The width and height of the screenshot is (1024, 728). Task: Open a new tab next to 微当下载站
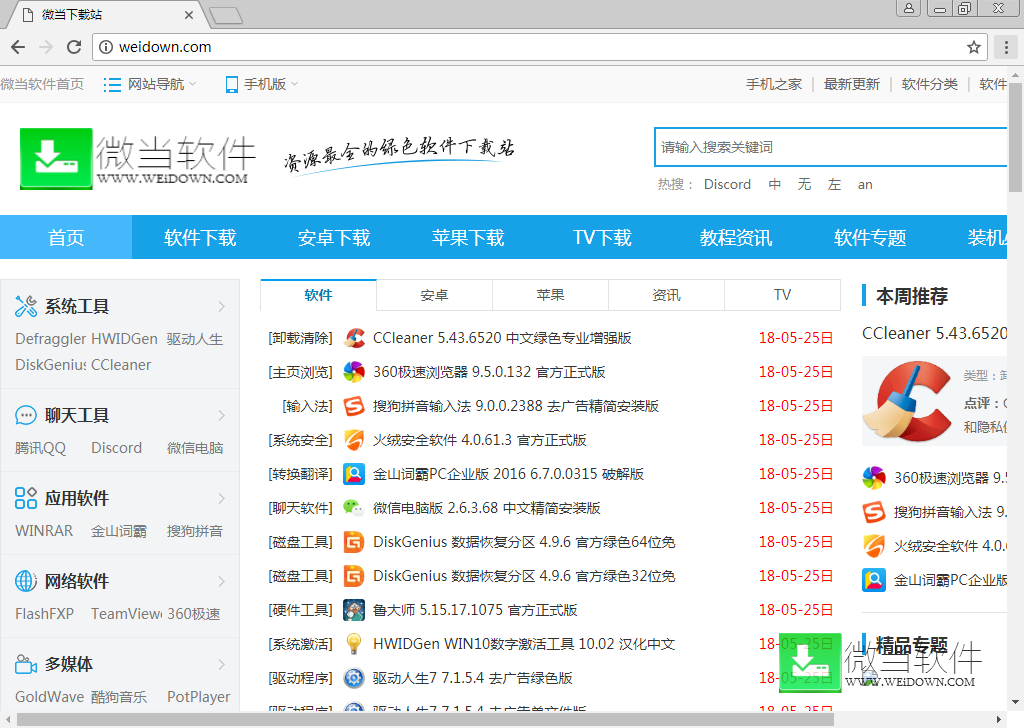pyautogui.click(x=227, y=16)
